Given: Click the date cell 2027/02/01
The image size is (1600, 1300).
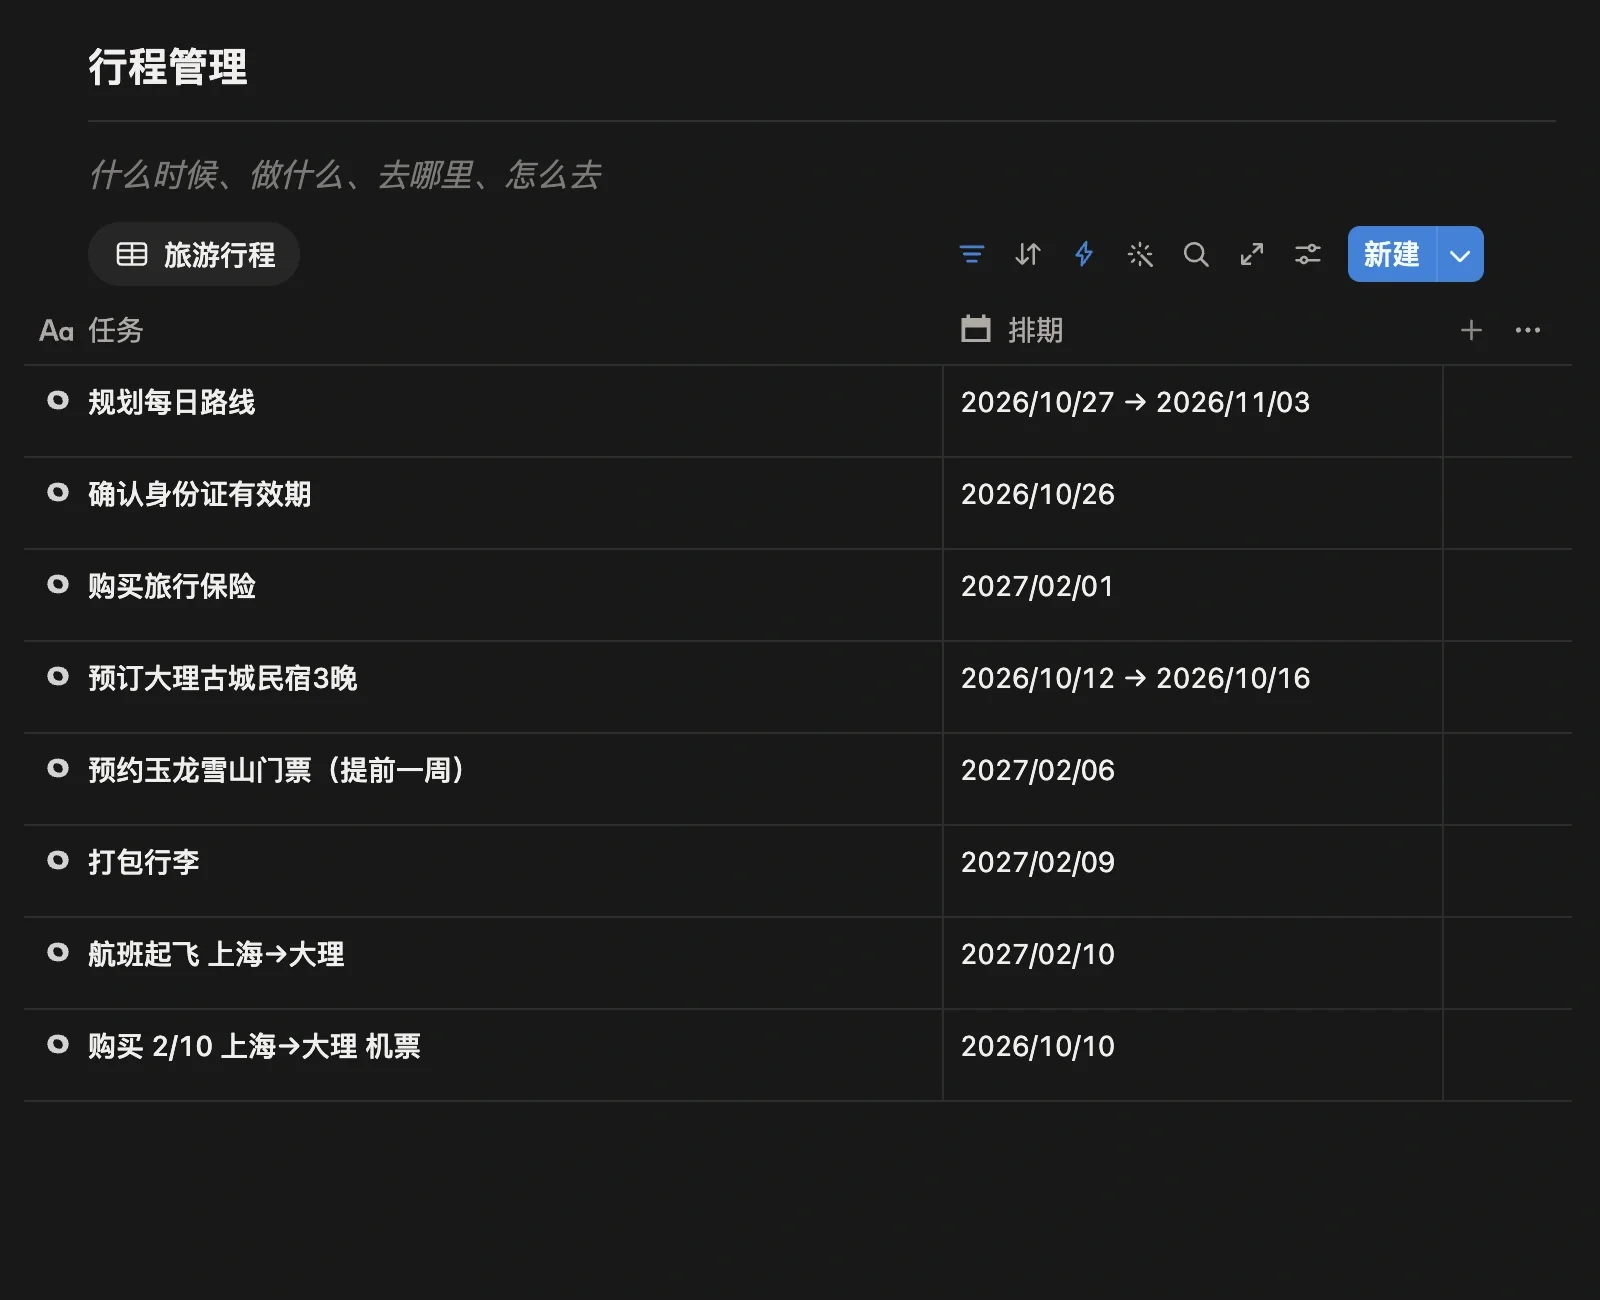Looking at the screenshot, I should coord(1037,586).
